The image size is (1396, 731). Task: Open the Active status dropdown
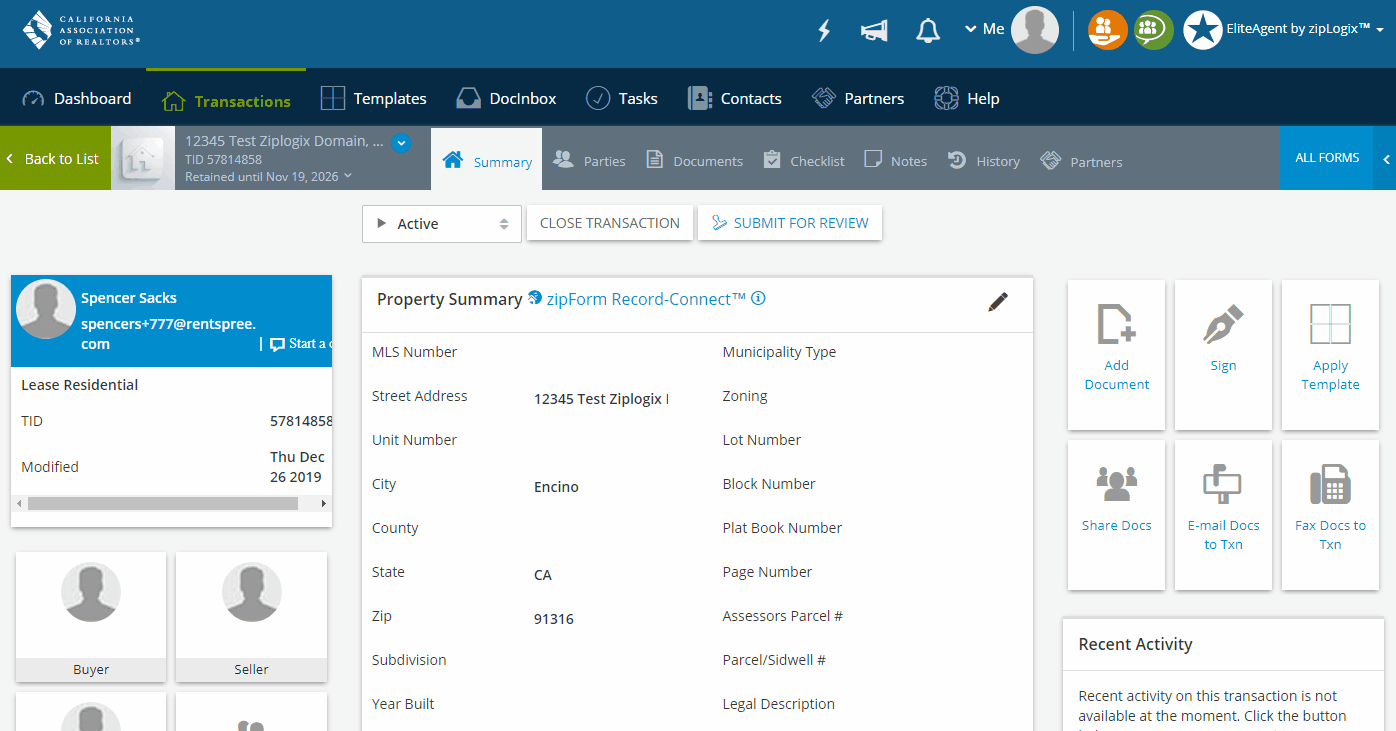coord(442,224)
